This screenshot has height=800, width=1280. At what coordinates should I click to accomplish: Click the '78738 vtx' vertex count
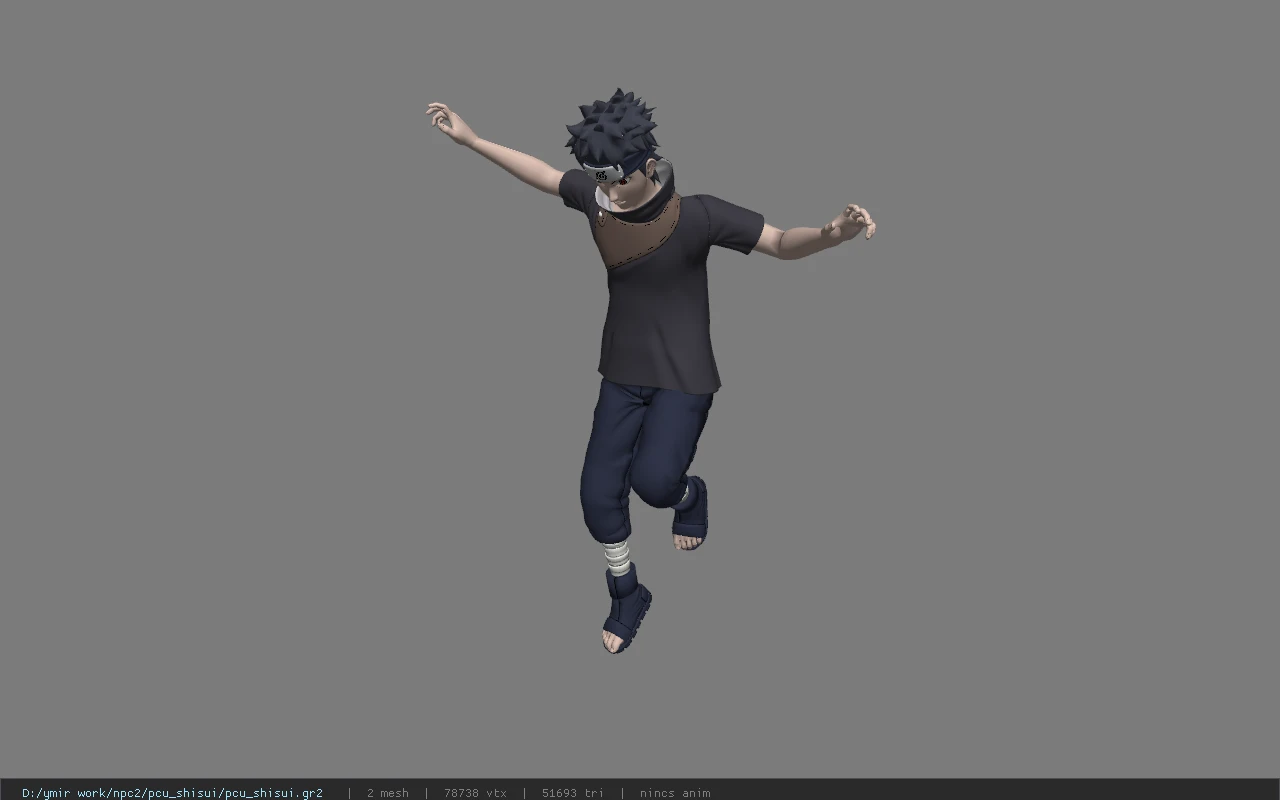475,793
